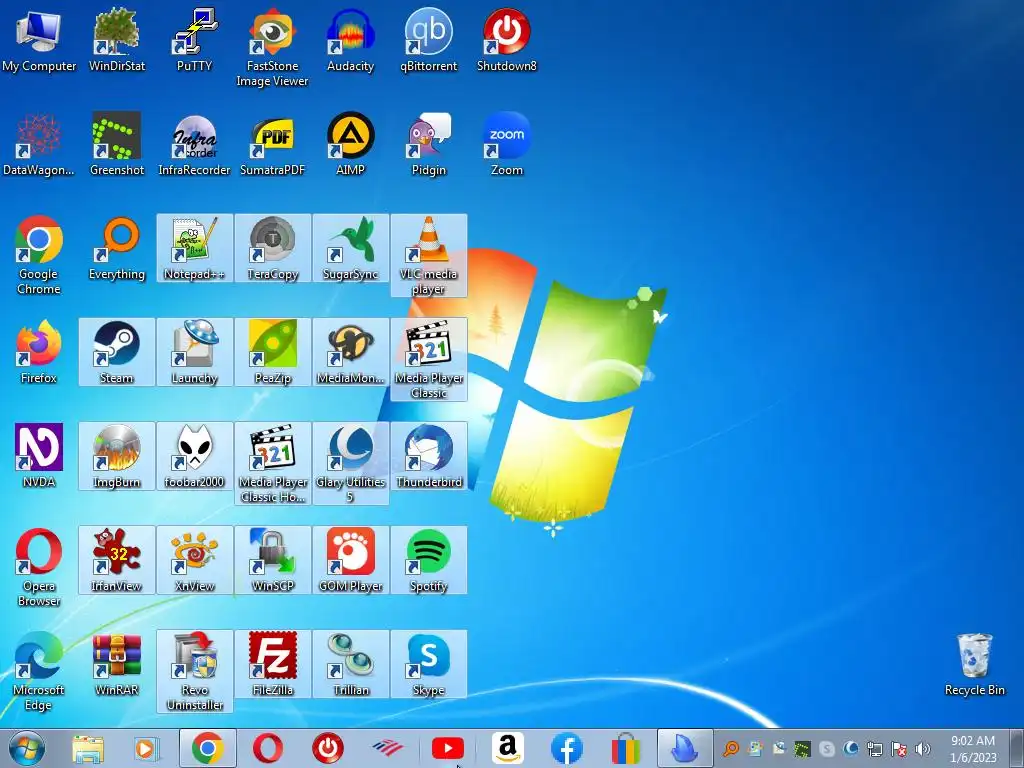Open FastStone Image Viewer shortcut
This screenshot has height=768, width=1024.
[x=272, y=47]
